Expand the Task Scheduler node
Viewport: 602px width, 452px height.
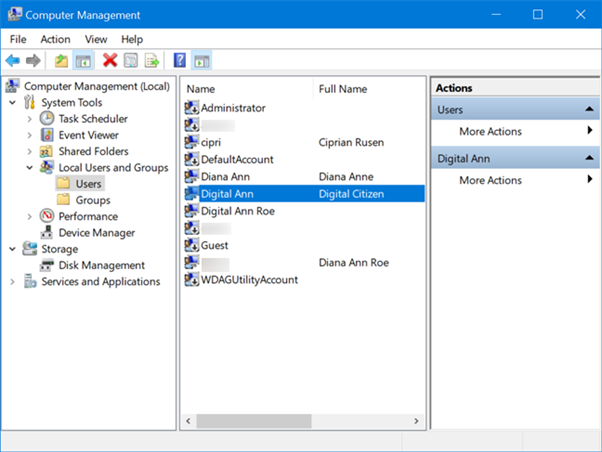(29, 119)
